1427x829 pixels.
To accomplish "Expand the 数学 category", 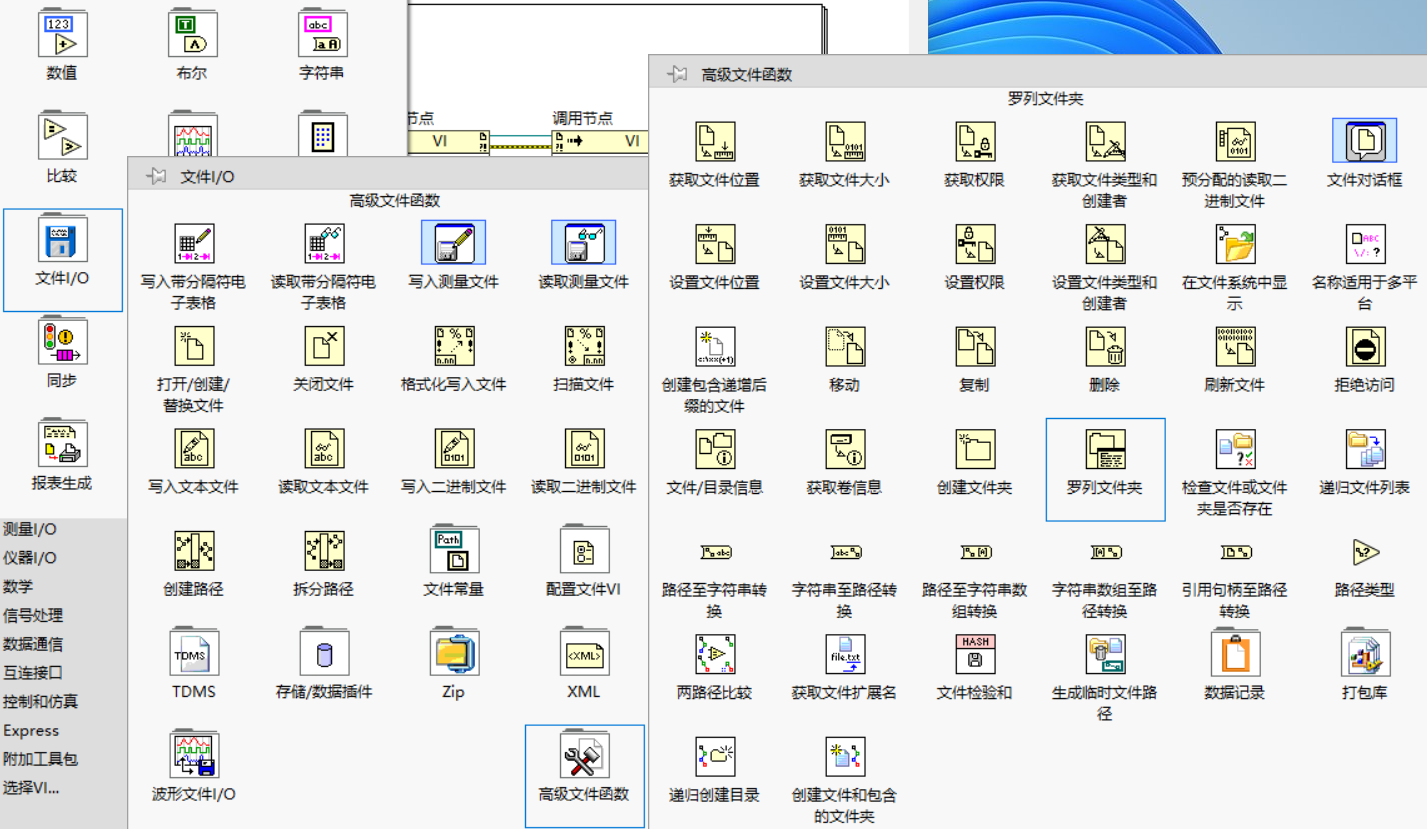I will tap(18, 587).
